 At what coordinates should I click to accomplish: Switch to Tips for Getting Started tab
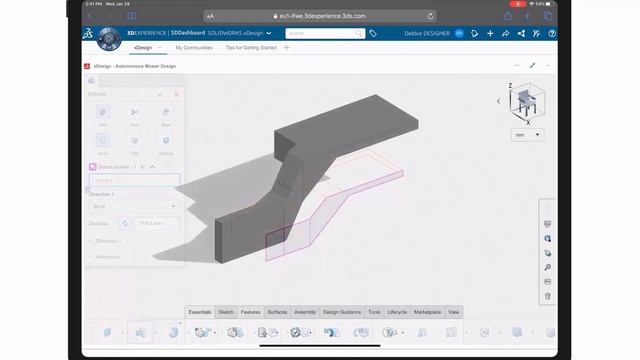[251, 48]
